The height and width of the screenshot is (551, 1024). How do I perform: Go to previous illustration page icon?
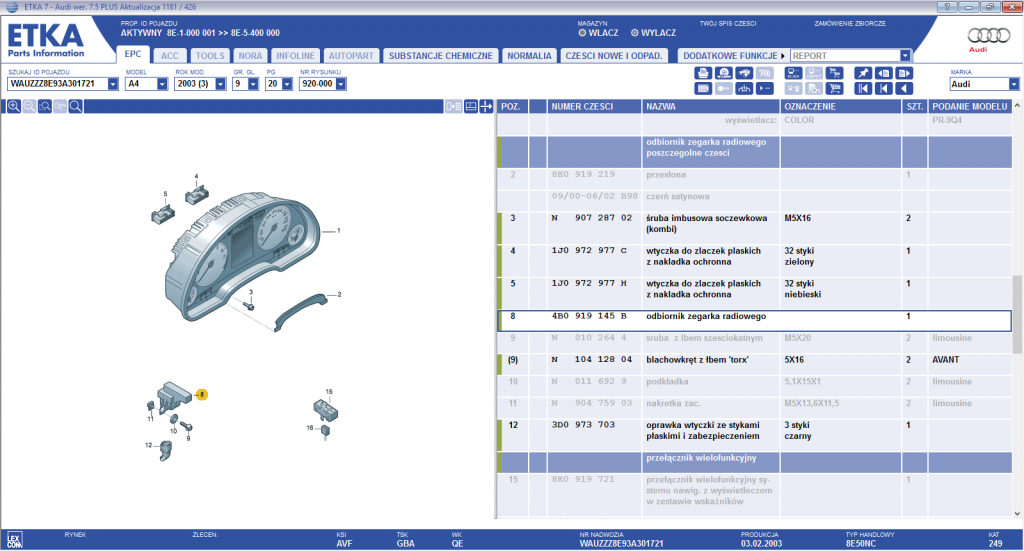click(x=884, y=73)
